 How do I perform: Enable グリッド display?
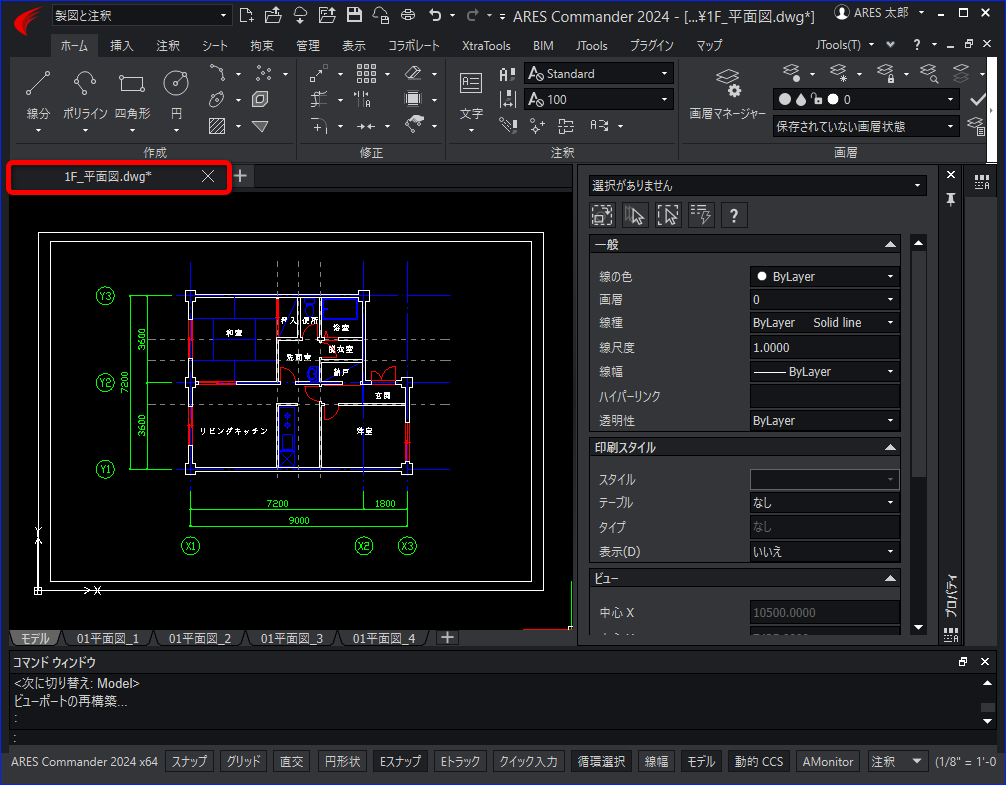point(243,761)
